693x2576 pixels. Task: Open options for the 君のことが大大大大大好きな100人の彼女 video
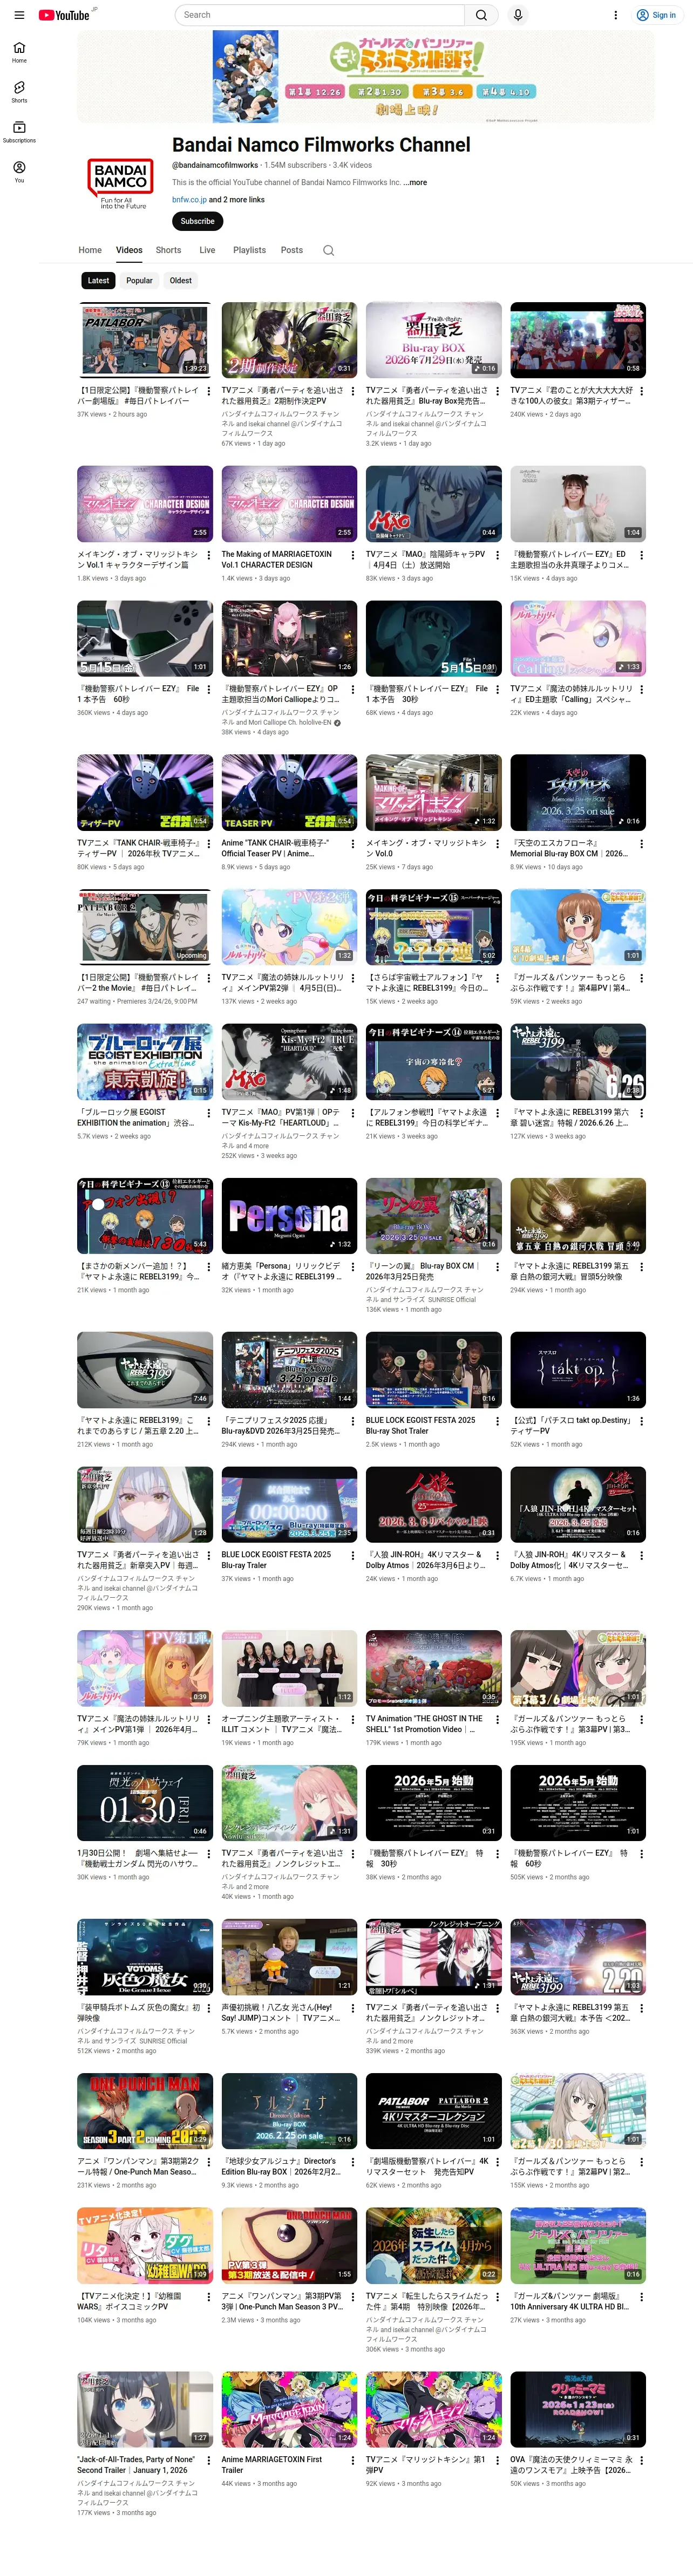[641, 391]
